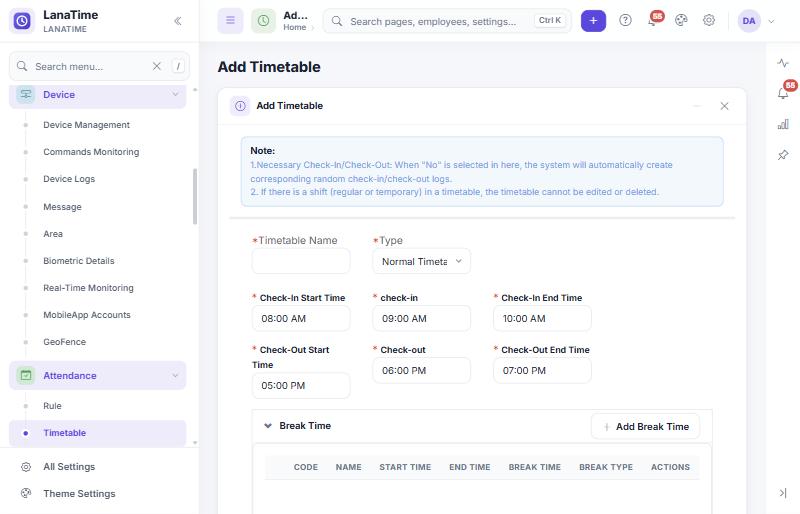800x514 pixels.
Task: Expand the right rail panel arrow
Action: tap(783, 493)
